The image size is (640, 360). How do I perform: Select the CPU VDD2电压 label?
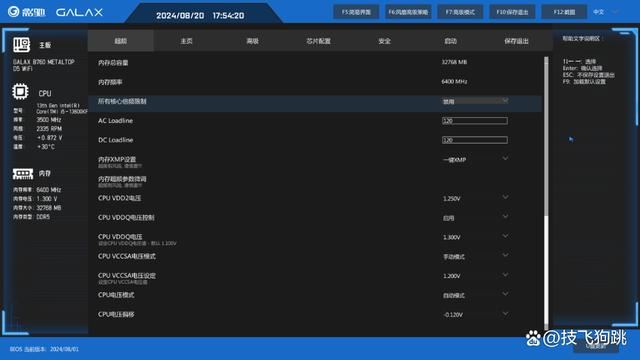pyautogui.click(x=120, y=198)
